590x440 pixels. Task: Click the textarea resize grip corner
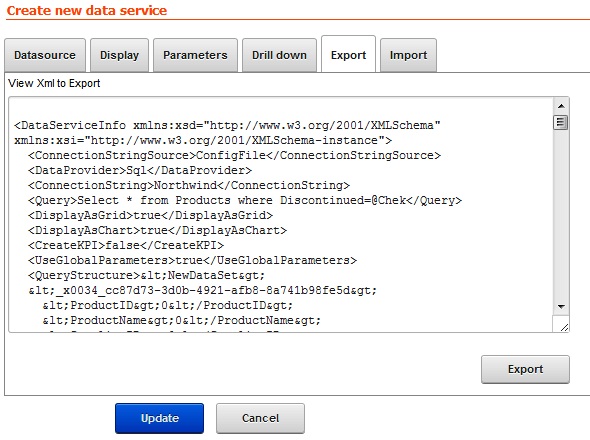pyautogui.click(x=564, y=327)
